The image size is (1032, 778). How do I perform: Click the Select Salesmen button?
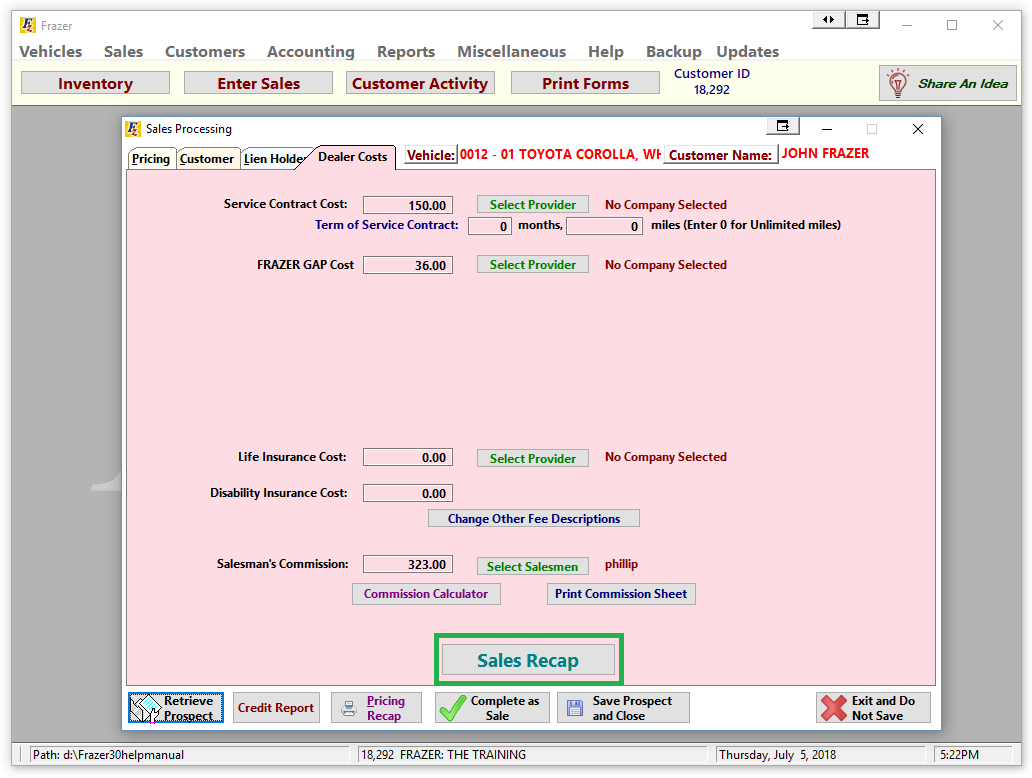(532, 566)
